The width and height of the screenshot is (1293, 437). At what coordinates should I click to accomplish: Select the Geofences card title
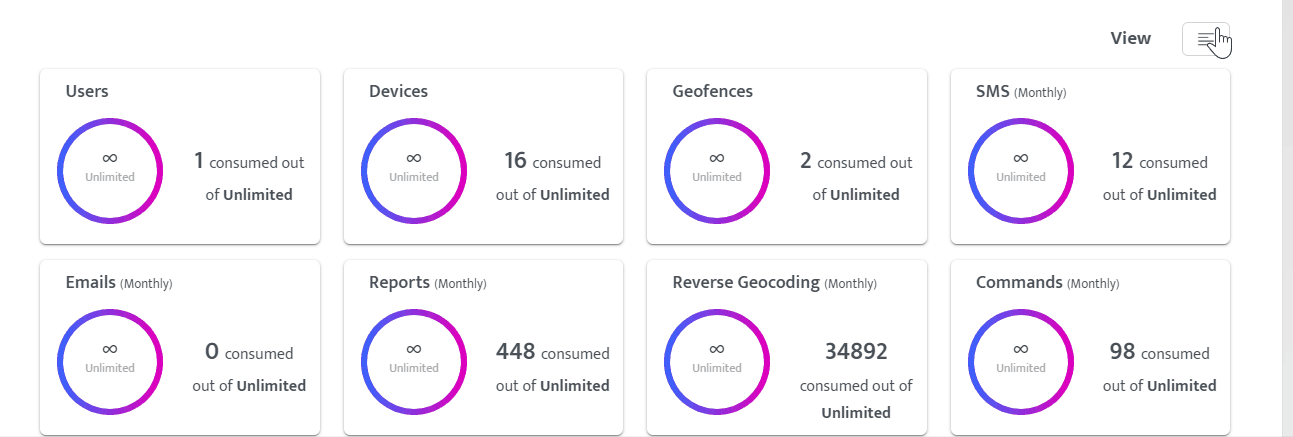pos(712,92)
